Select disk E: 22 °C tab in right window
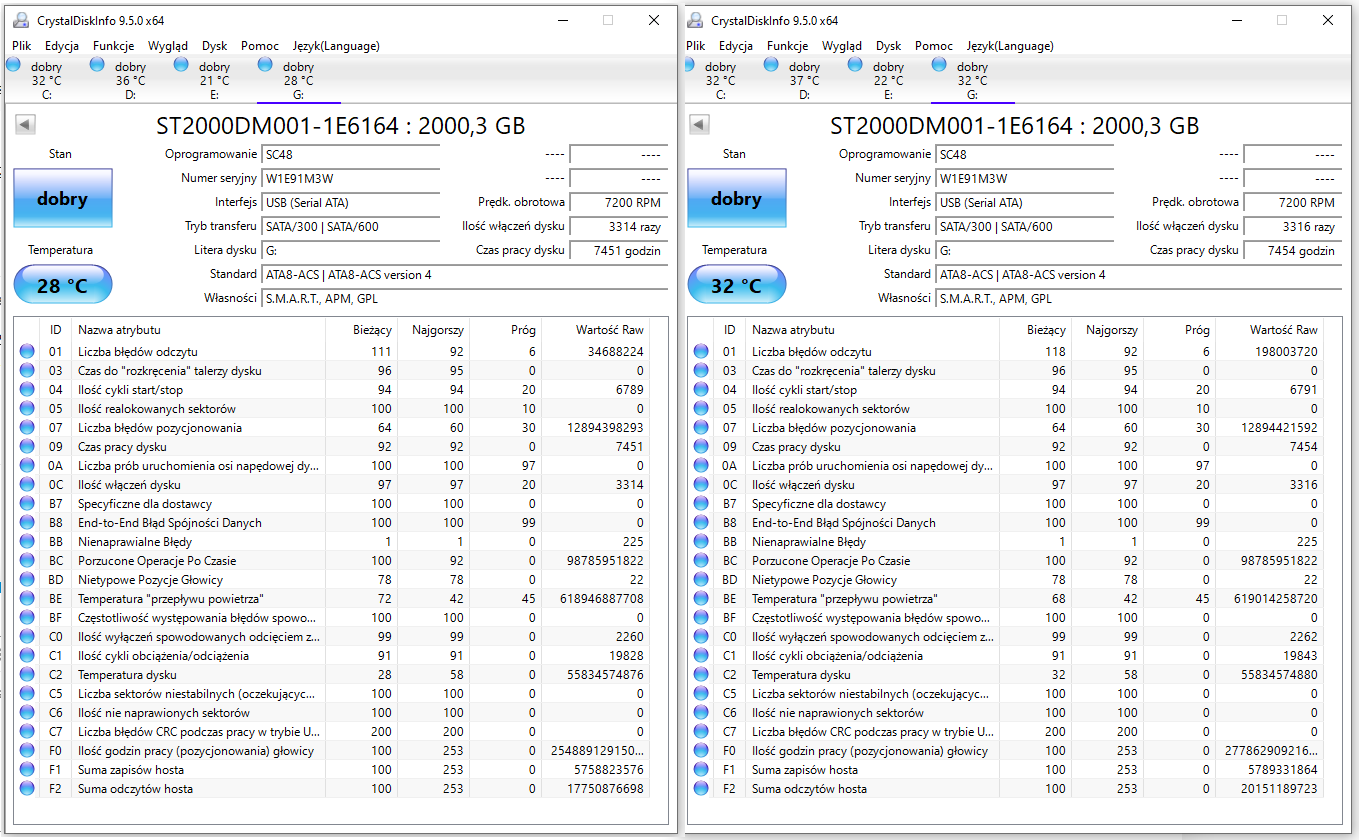The height and width of the screenshot is (840, 1359). (x=888, y=80)
